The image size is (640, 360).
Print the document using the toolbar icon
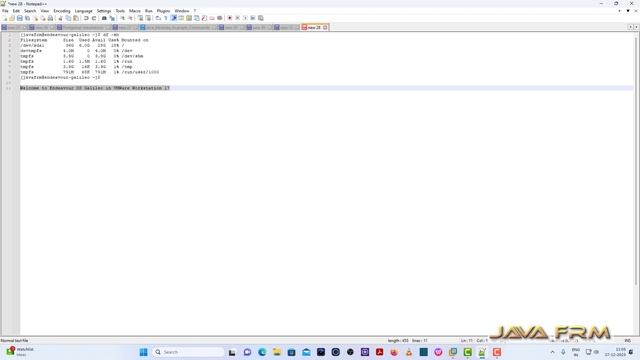[x=50, y=18]
